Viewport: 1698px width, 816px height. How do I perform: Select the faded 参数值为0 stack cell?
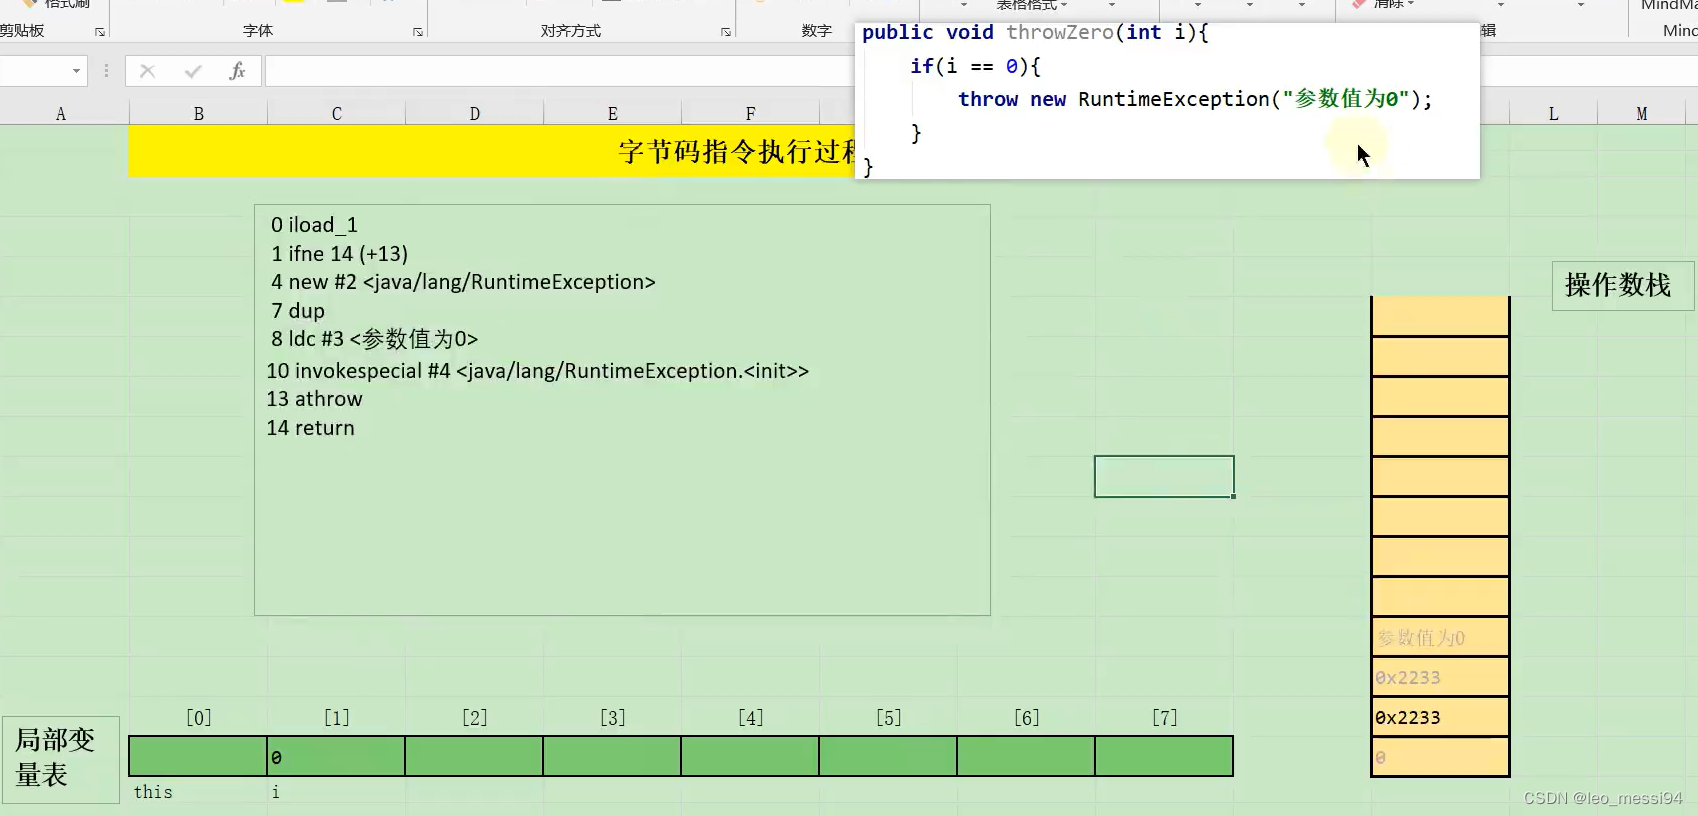tap(1440, 637)
